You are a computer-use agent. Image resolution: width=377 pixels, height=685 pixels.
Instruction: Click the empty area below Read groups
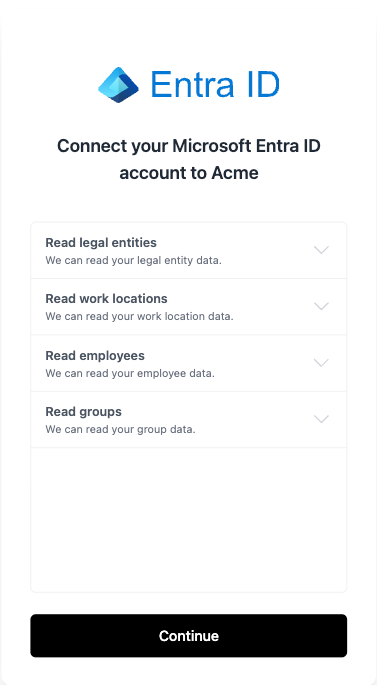pos(189,520)
